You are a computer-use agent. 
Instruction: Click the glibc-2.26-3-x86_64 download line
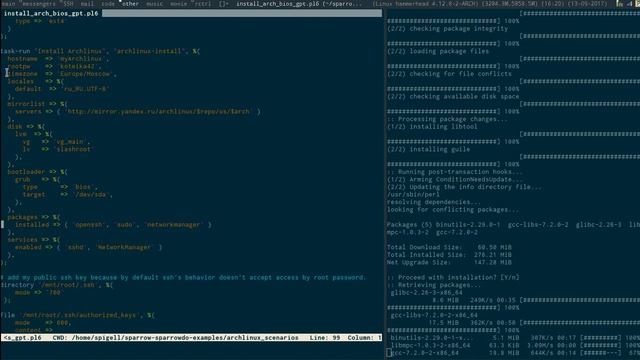coord(427,293)
